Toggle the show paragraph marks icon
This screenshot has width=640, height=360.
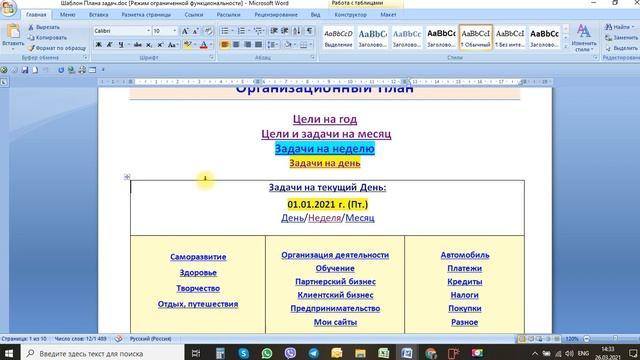[309, 31]
